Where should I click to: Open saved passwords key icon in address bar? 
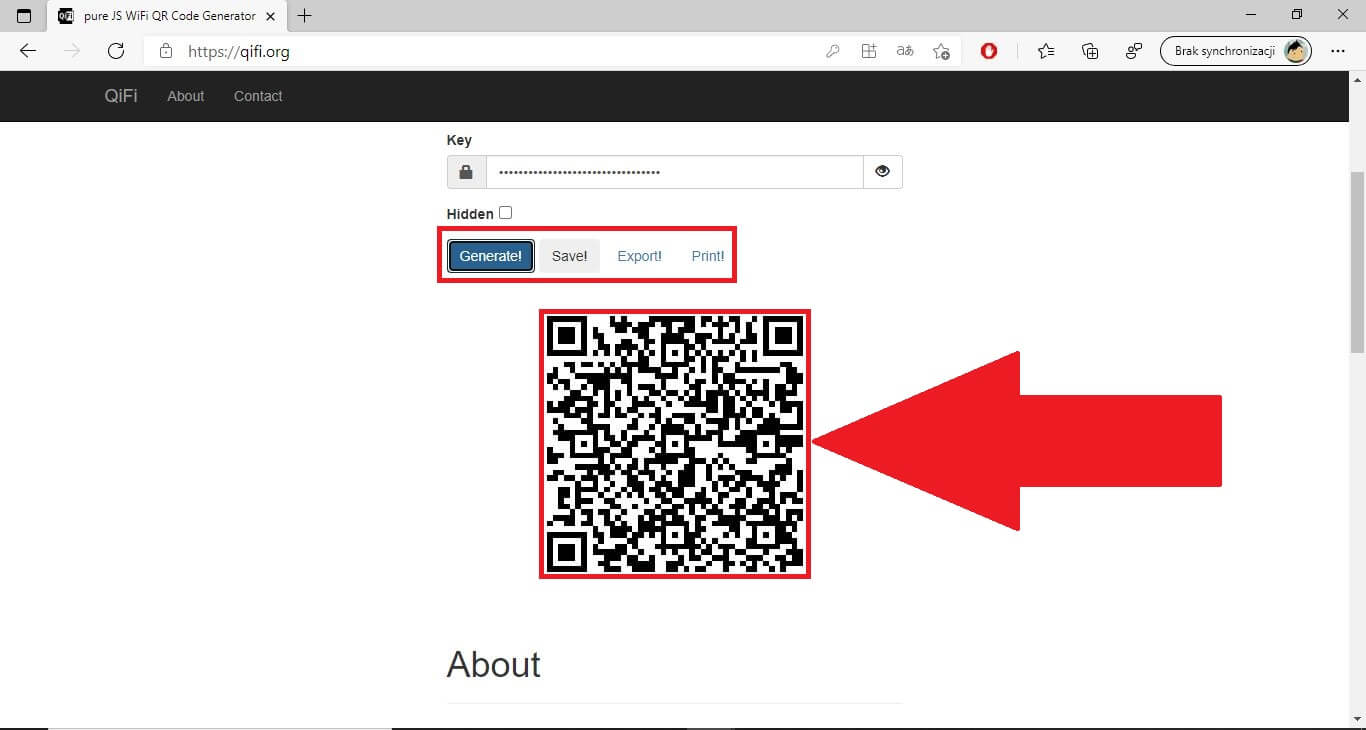[x=832, y=51]
